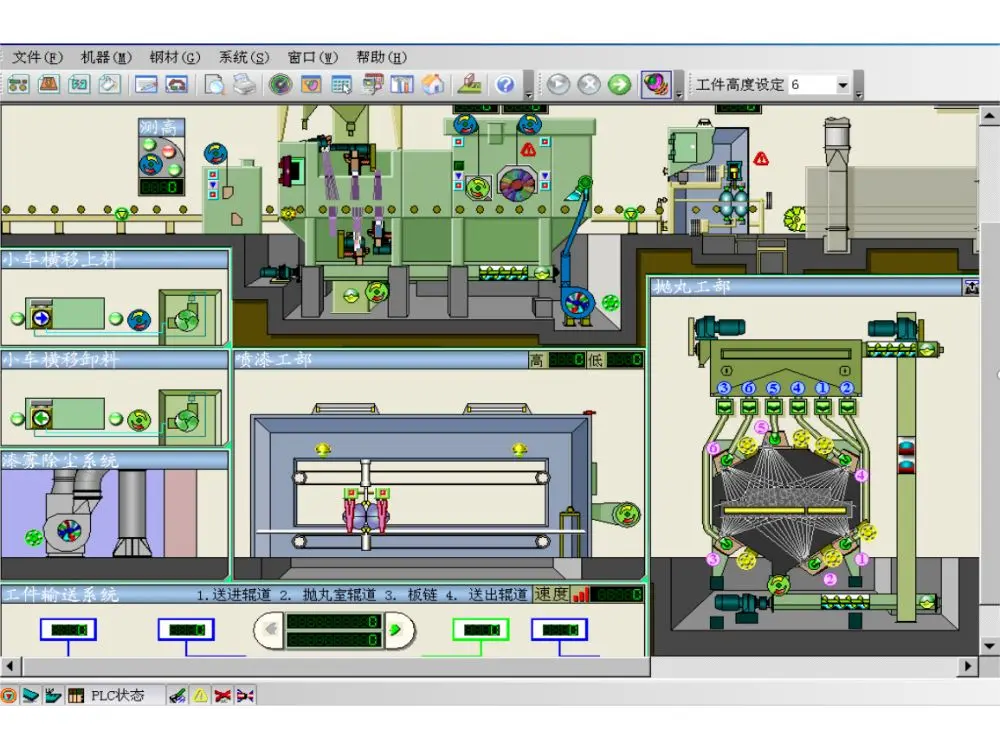Click the yellow warning triangle in status bar
The image size is (1000, 749).
coord(200,696)
